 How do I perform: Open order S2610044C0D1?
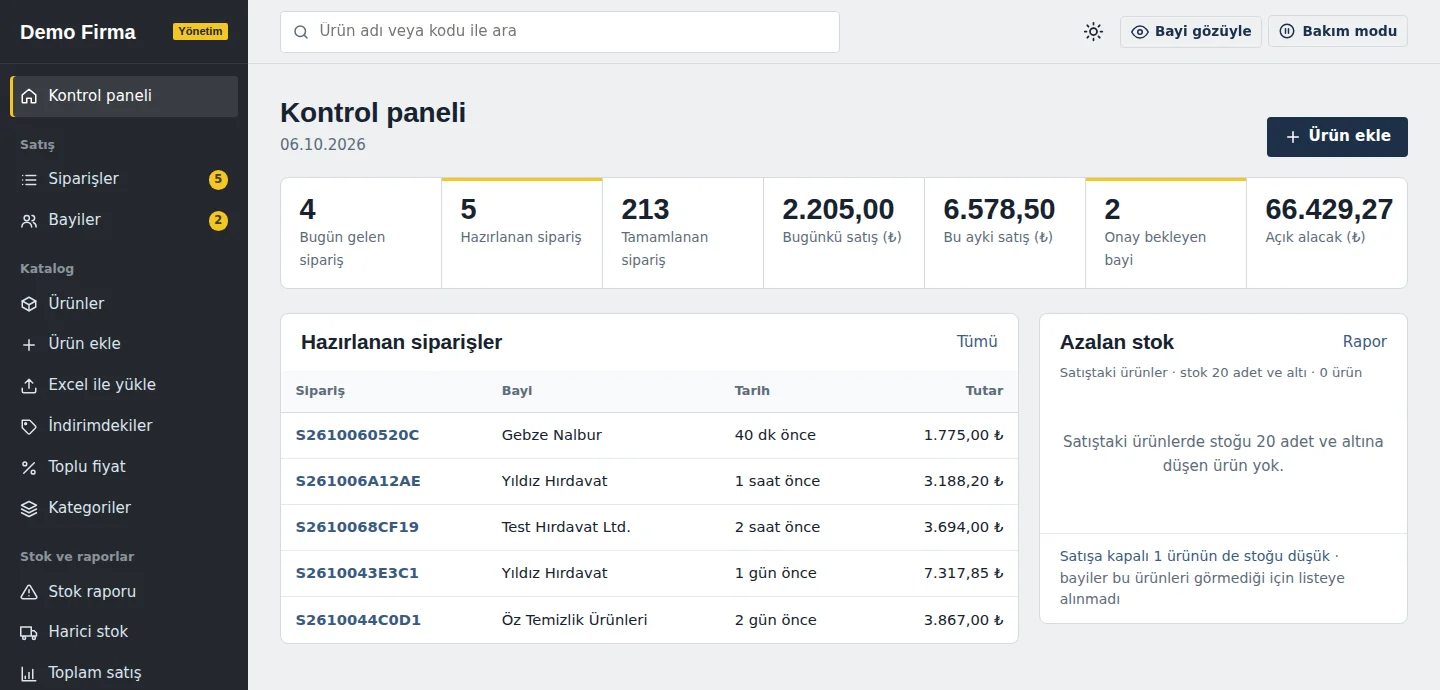coord(358,620)
